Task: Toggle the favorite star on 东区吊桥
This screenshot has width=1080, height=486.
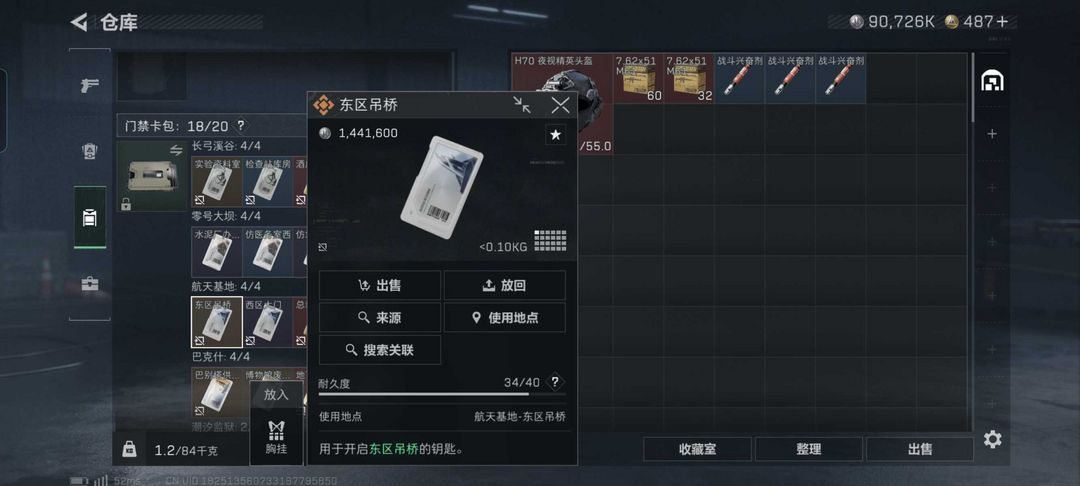Action: coord(556,135)
